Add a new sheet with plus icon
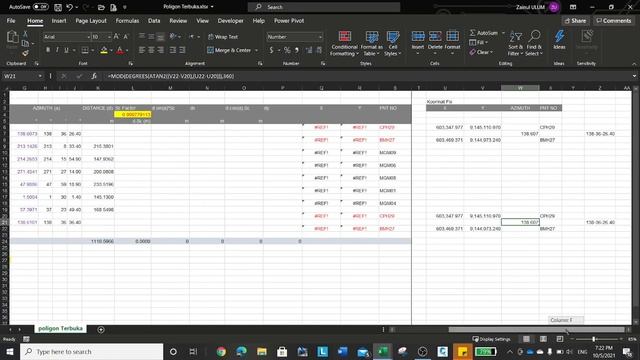 (101, 329)
